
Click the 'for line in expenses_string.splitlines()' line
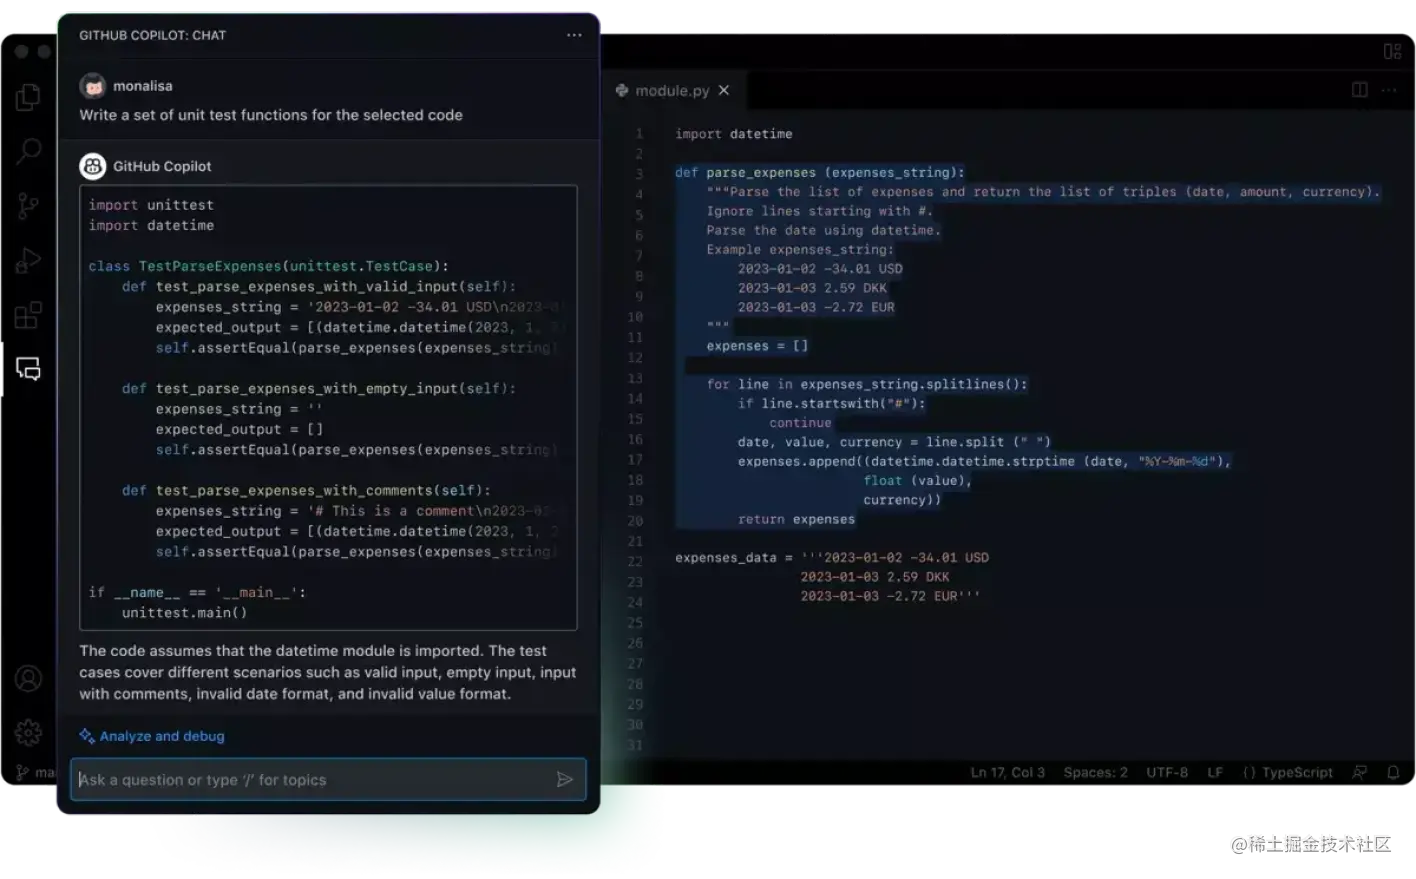(866, 384)
